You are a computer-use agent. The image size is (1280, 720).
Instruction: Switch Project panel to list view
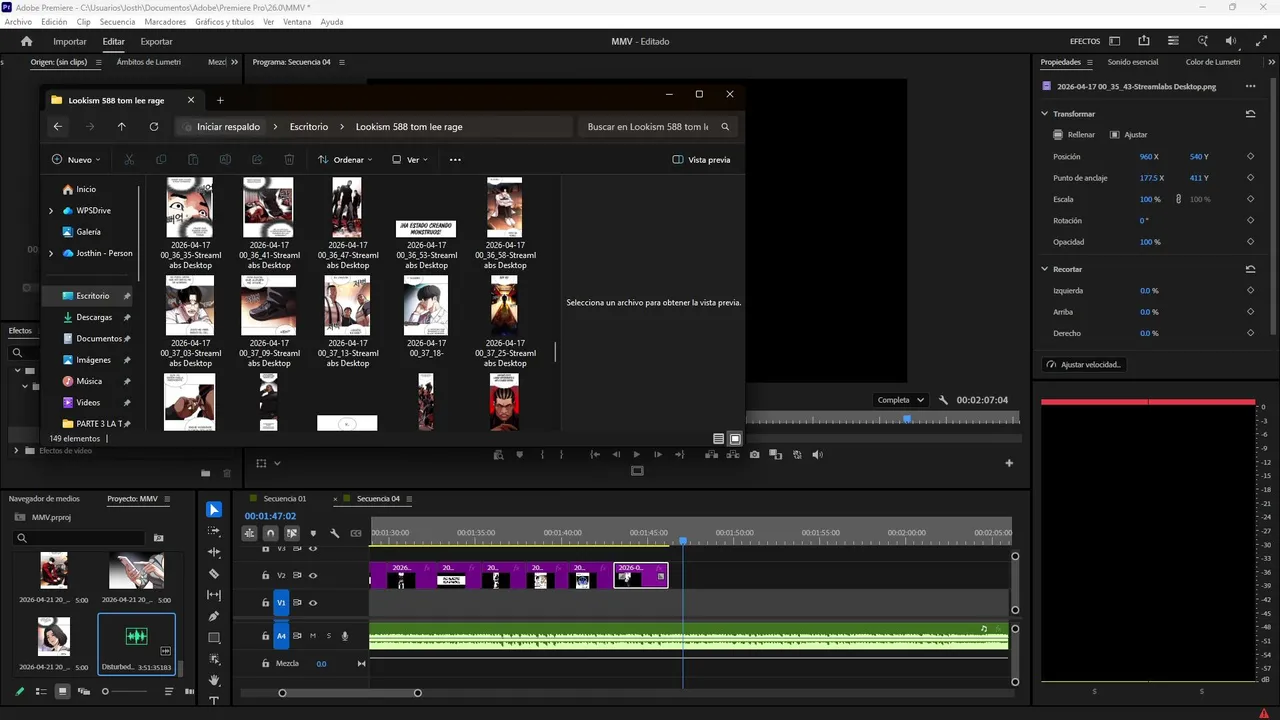[x=41, y=691]
